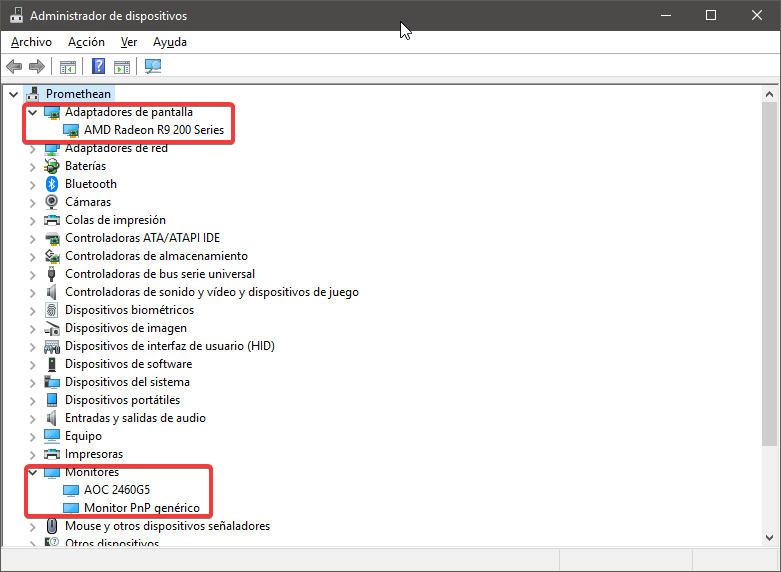Select the AMD Radeon R9 200 Series entry

154,130
